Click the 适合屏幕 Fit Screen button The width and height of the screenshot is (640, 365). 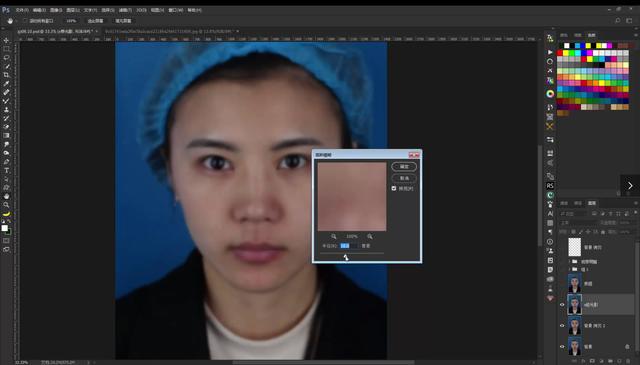(96, 20)
